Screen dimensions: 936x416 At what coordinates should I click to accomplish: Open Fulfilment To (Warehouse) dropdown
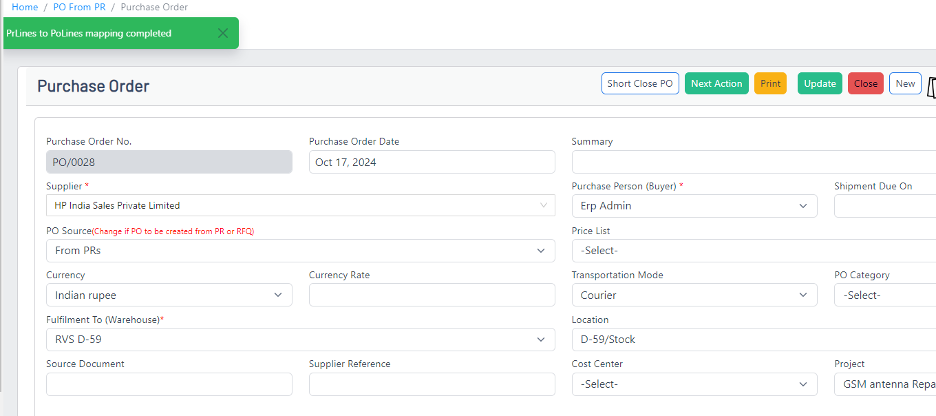(x=300, y=340)
